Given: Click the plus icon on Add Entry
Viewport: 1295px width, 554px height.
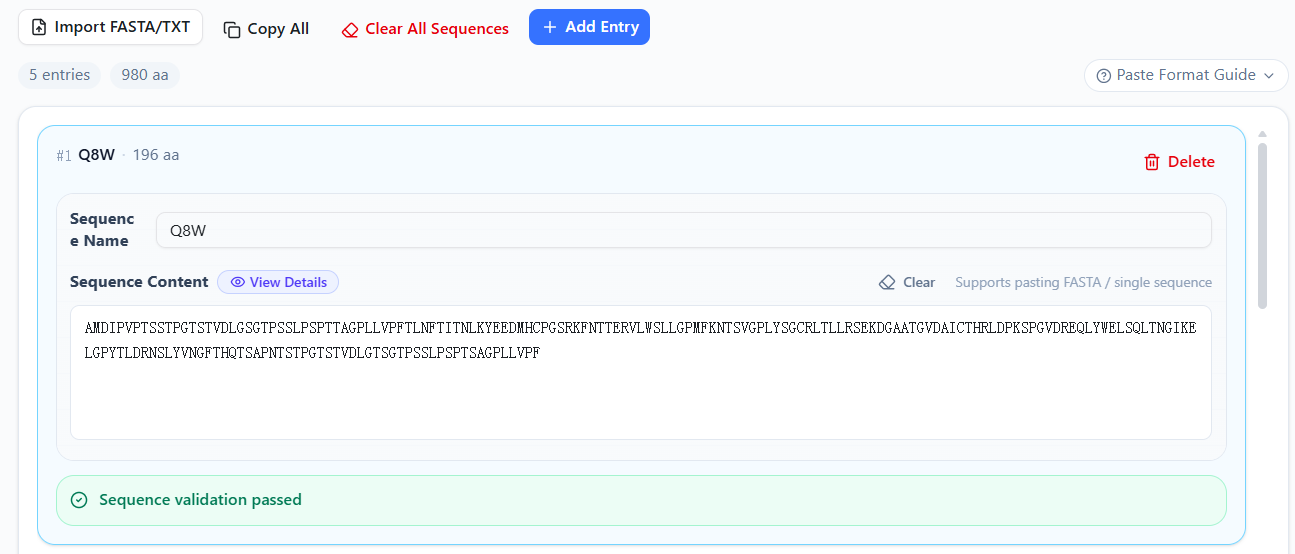Looking at the screenshot, I should [x=549, y=27].
